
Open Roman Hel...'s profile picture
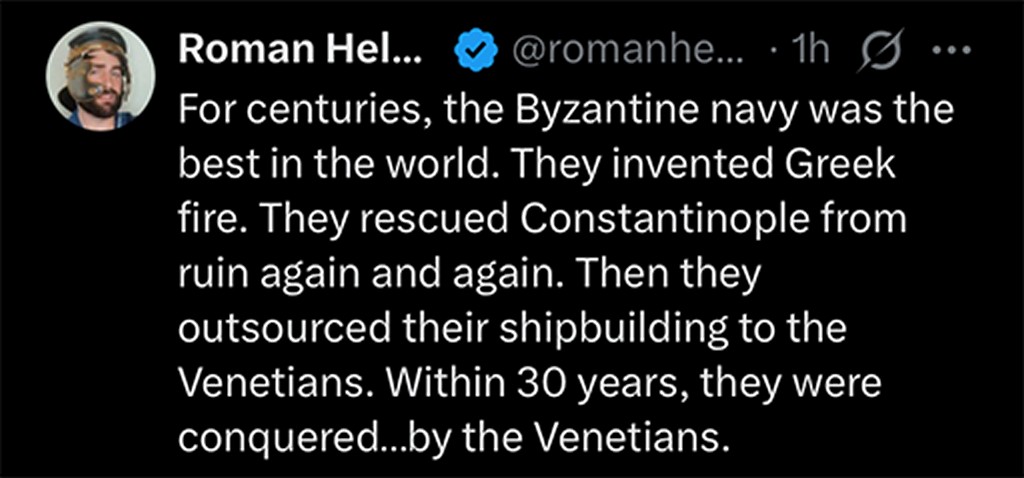101,76
